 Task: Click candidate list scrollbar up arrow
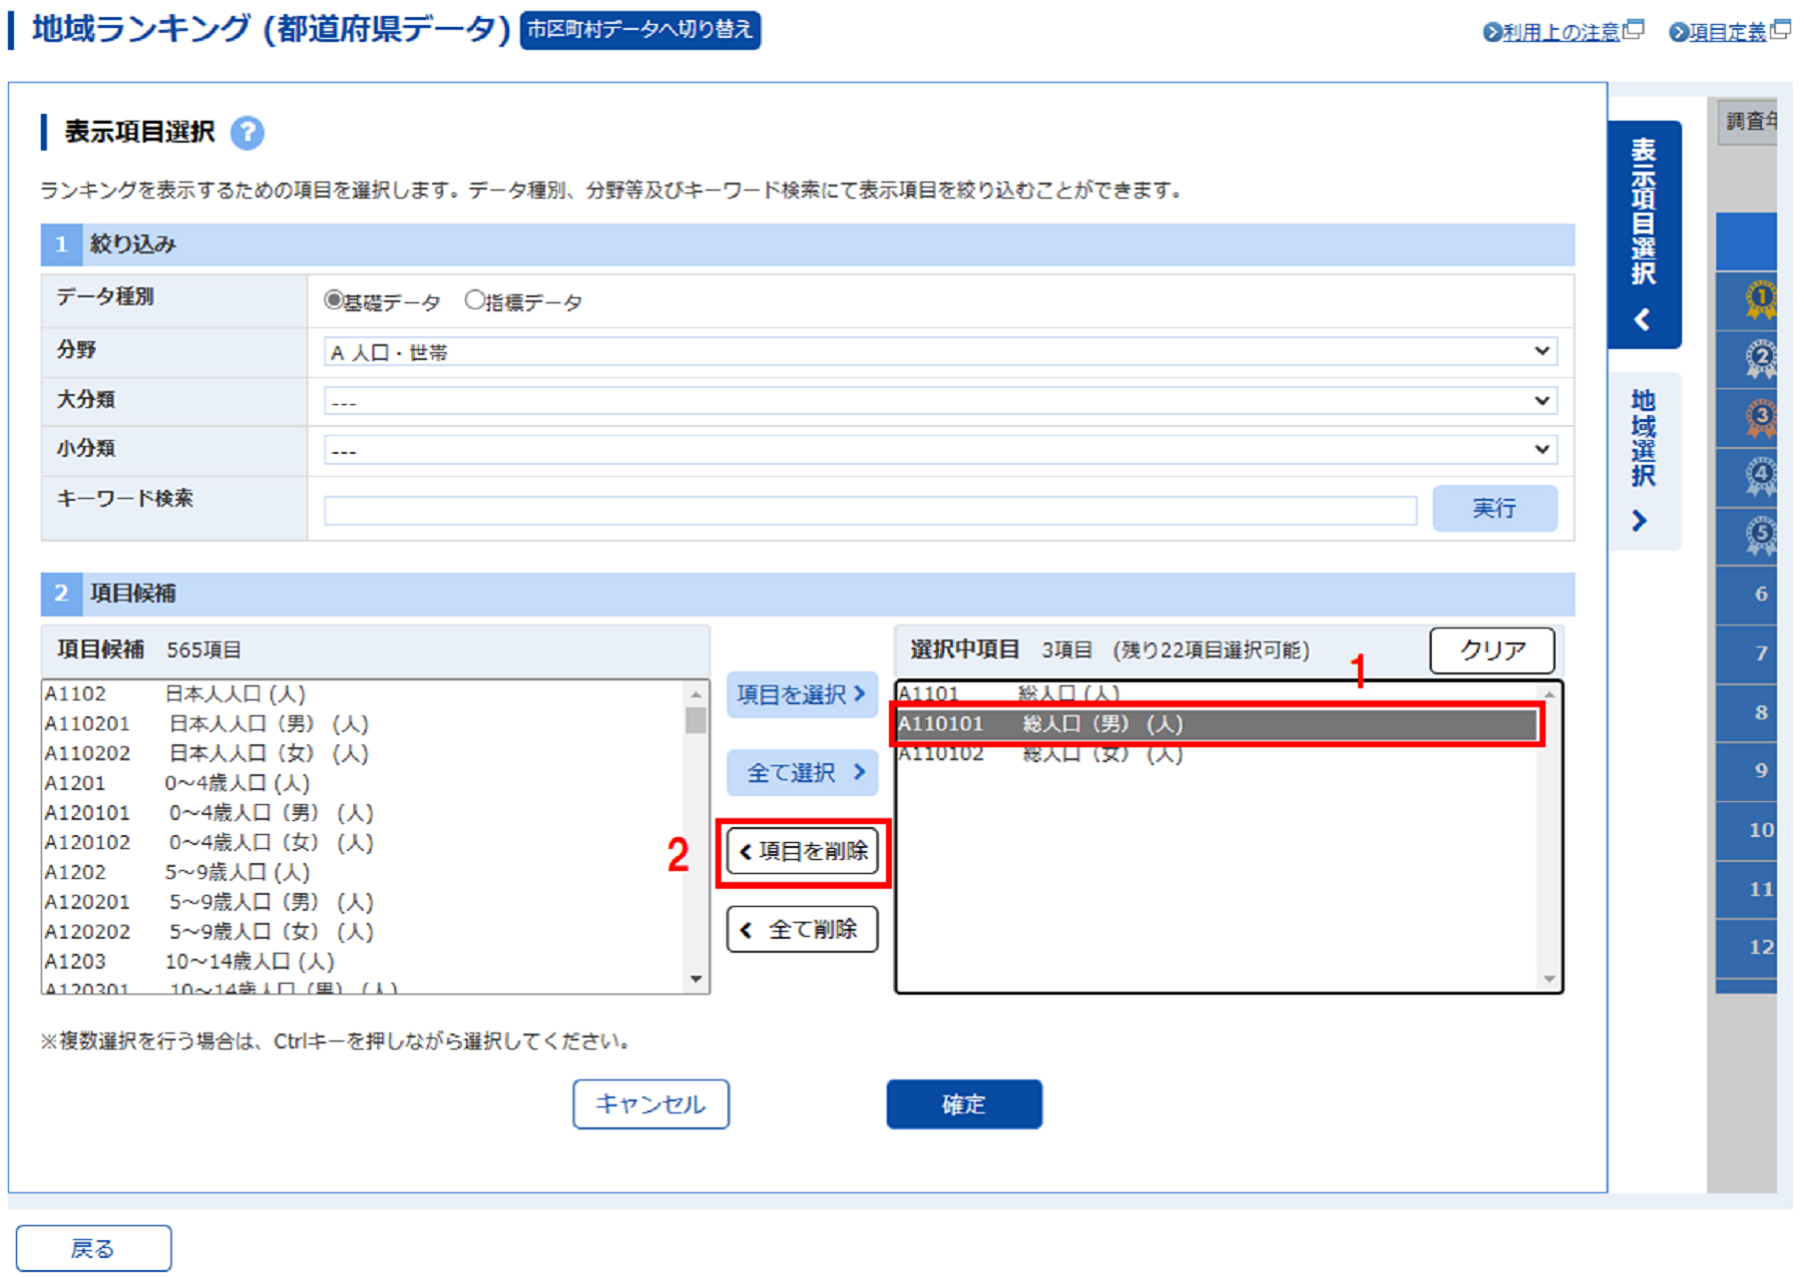coord(696,693)
